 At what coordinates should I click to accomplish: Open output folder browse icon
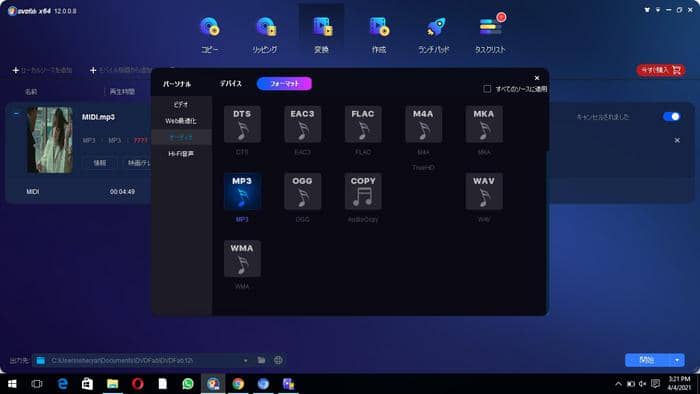click(262, 360)
